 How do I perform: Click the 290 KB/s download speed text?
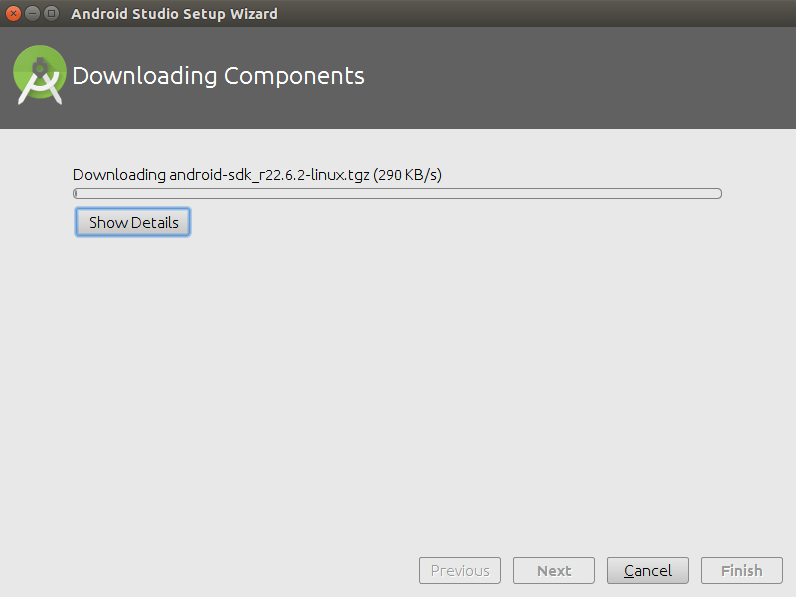[408, 175]
